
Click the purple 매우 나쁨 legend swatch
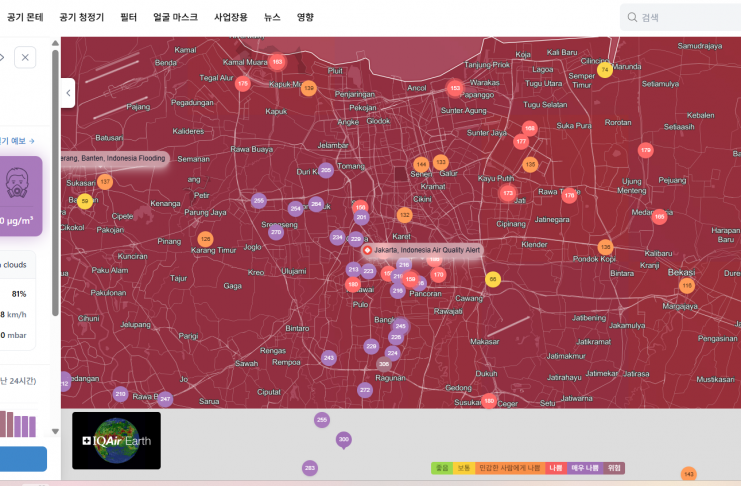584,468
